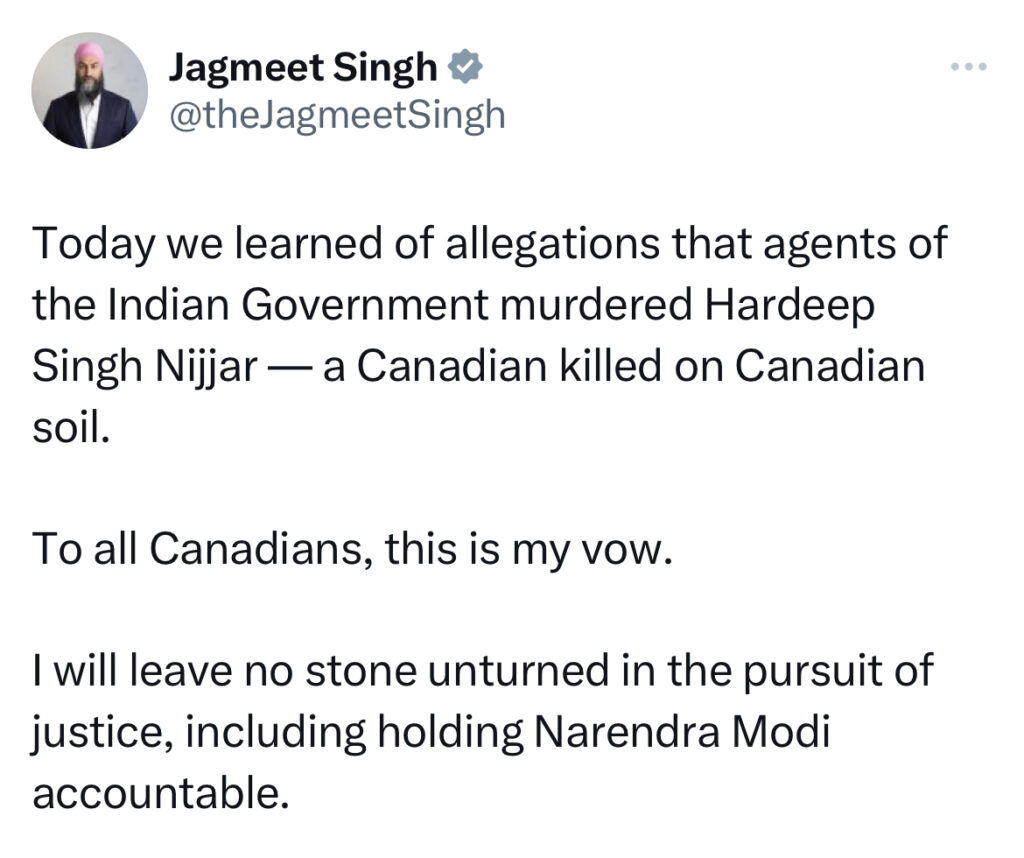Screen dimensions: 1024x858
Task: Open the three-dot more options menu
Action: [x=969, y=68]
